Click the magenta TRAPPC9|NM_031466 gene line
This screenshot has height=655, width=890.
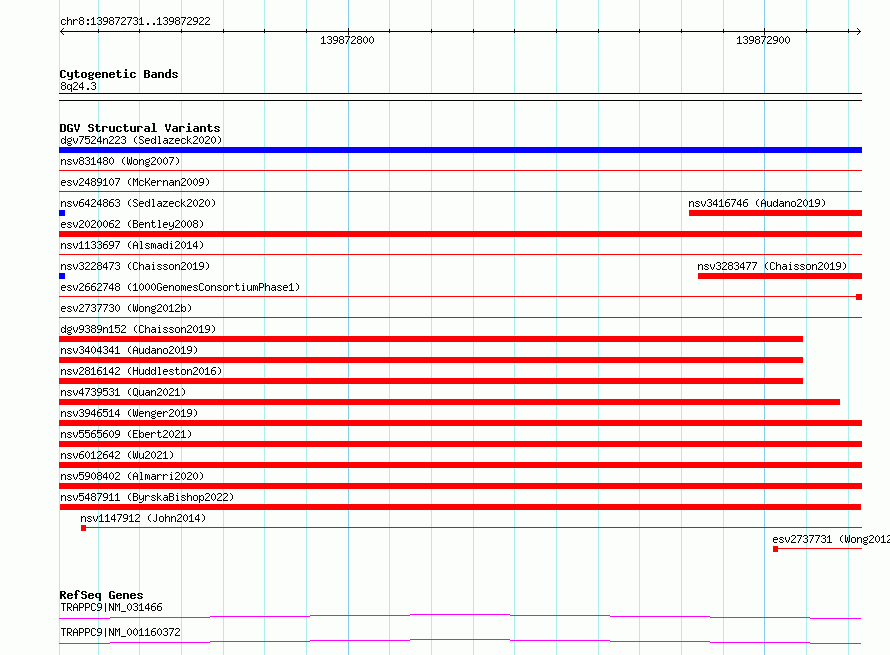460,616
